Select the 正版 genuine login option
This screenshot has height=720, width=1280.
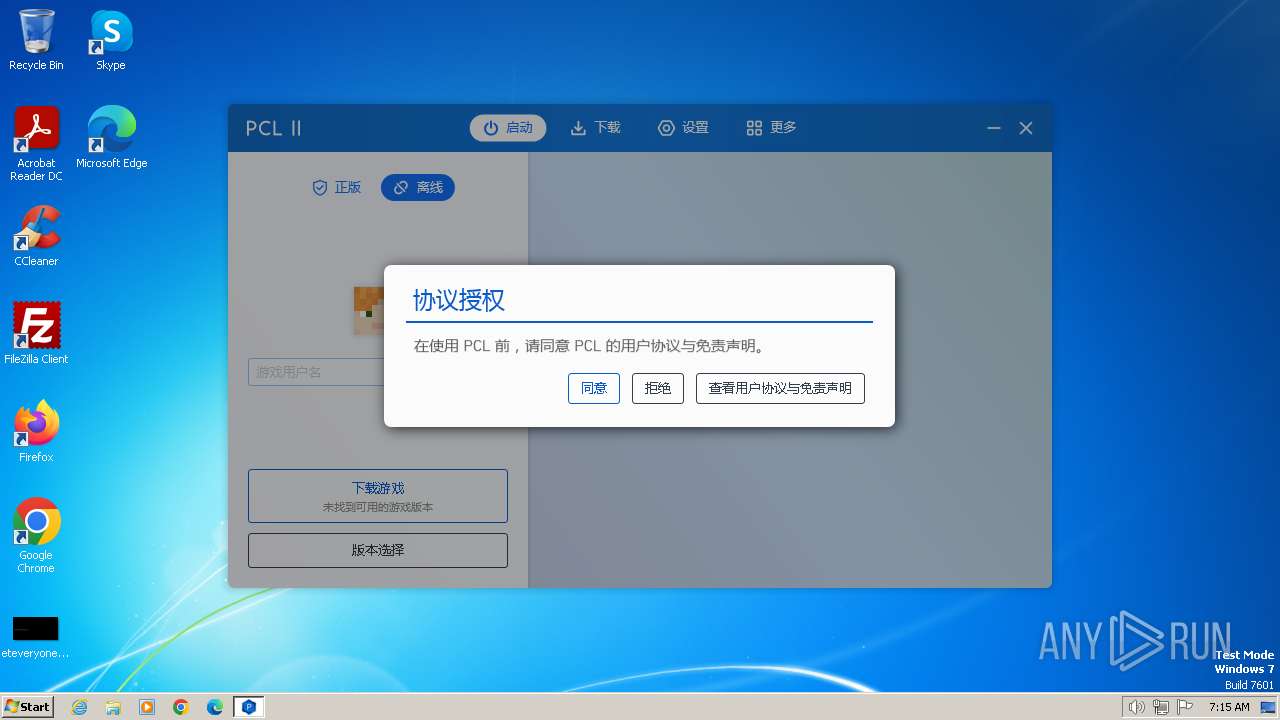[337, 187]
